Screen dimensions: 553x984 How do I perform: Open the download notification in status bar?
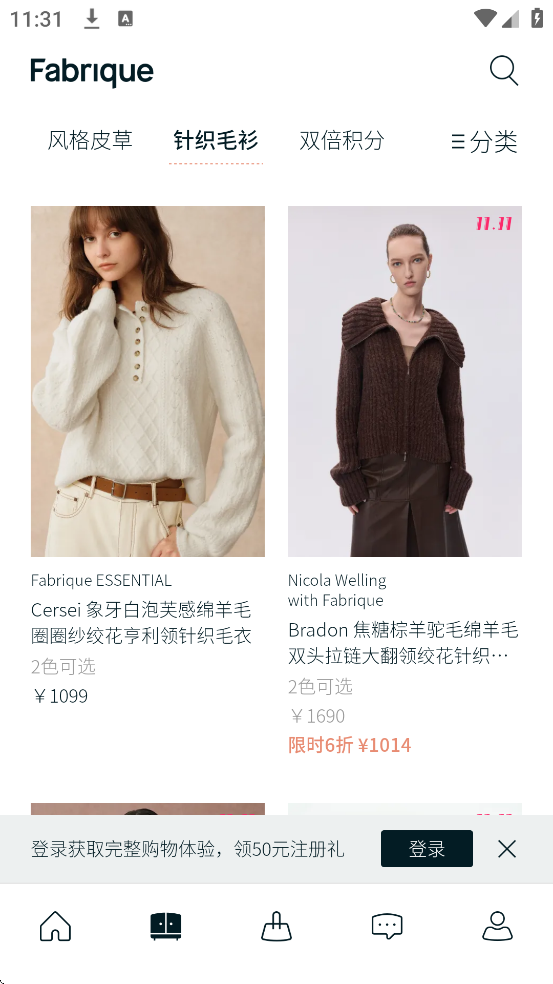[x=92, y=19]
